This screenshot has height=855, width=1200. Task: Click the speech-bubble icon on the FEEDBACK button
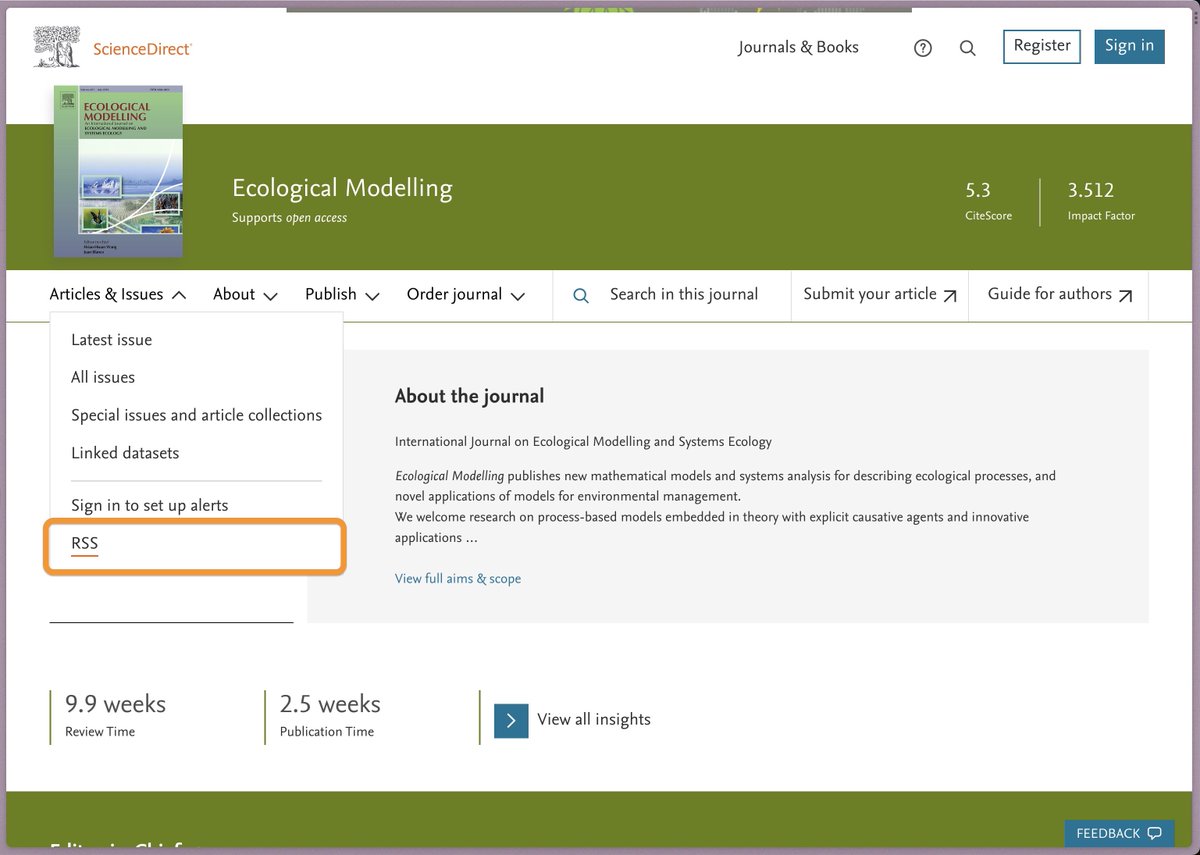[1155, 833]
